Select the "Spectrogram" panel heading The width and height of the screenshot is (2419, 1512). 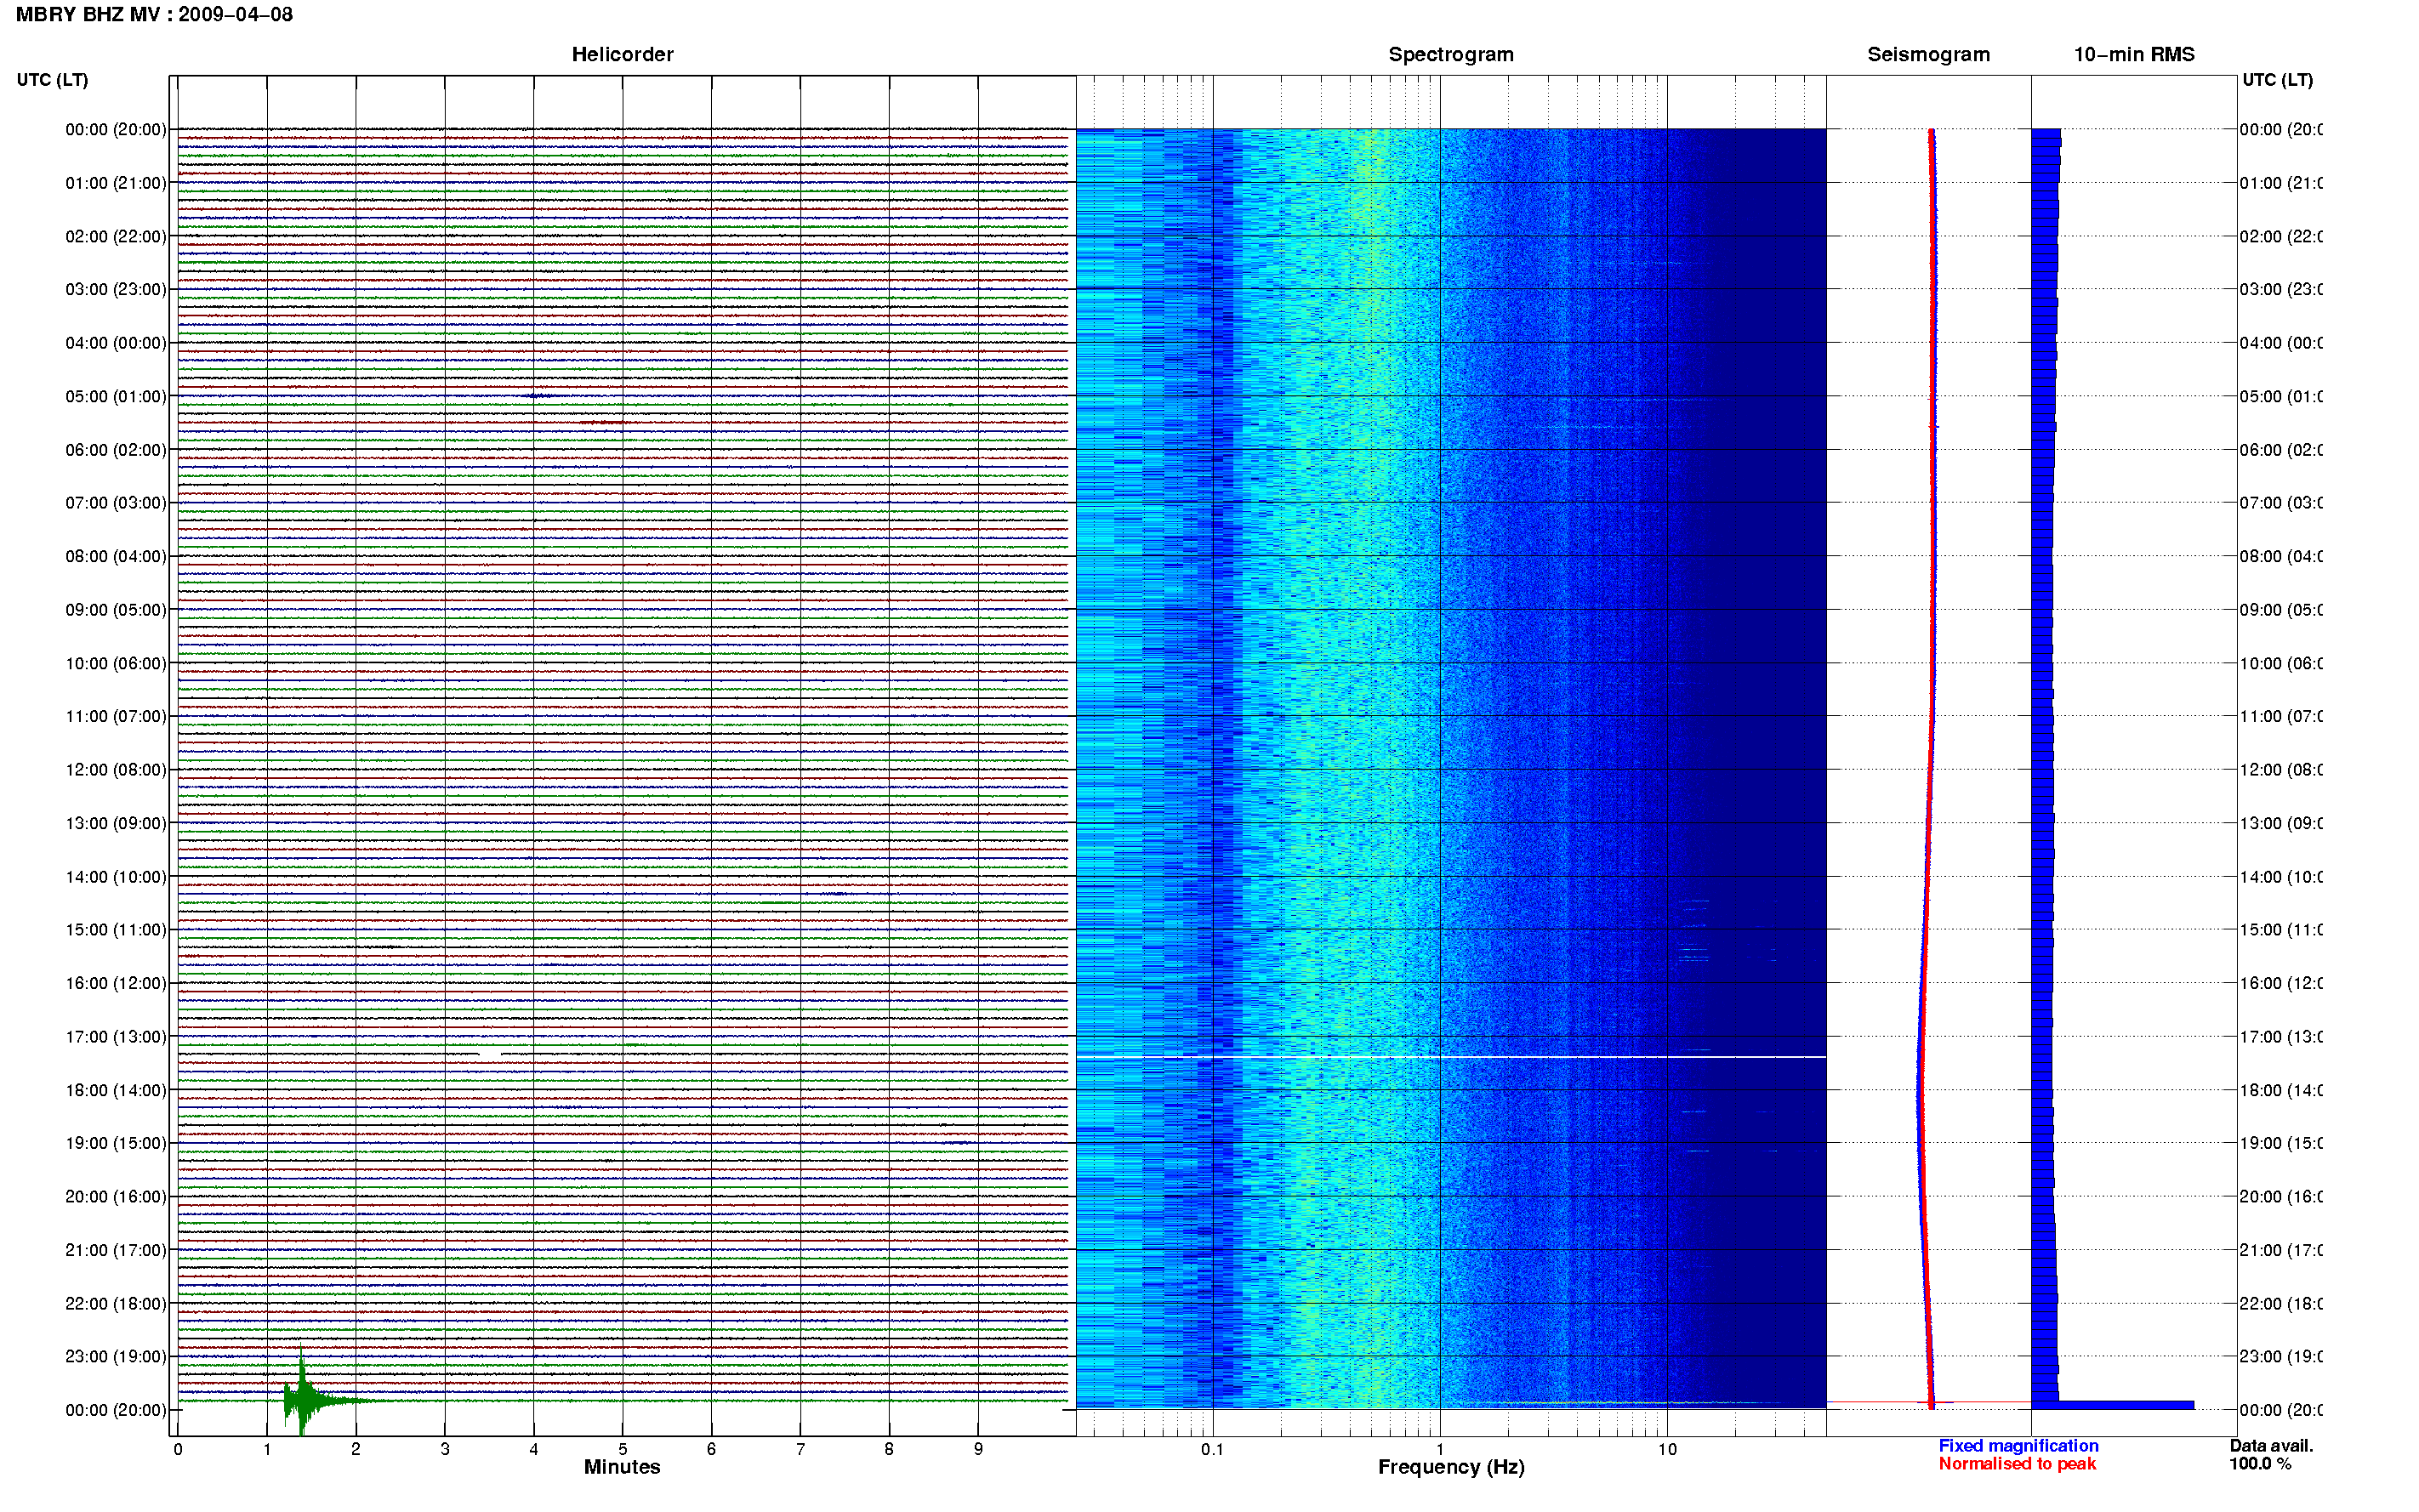[x=1451, y=55]
